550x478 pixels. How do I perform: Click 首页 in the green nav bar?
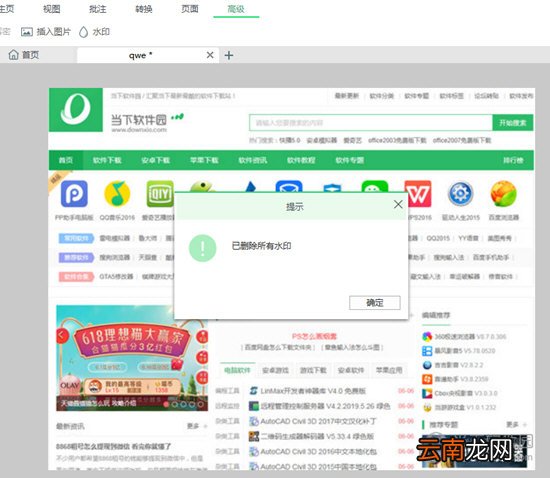coord(66,160)
